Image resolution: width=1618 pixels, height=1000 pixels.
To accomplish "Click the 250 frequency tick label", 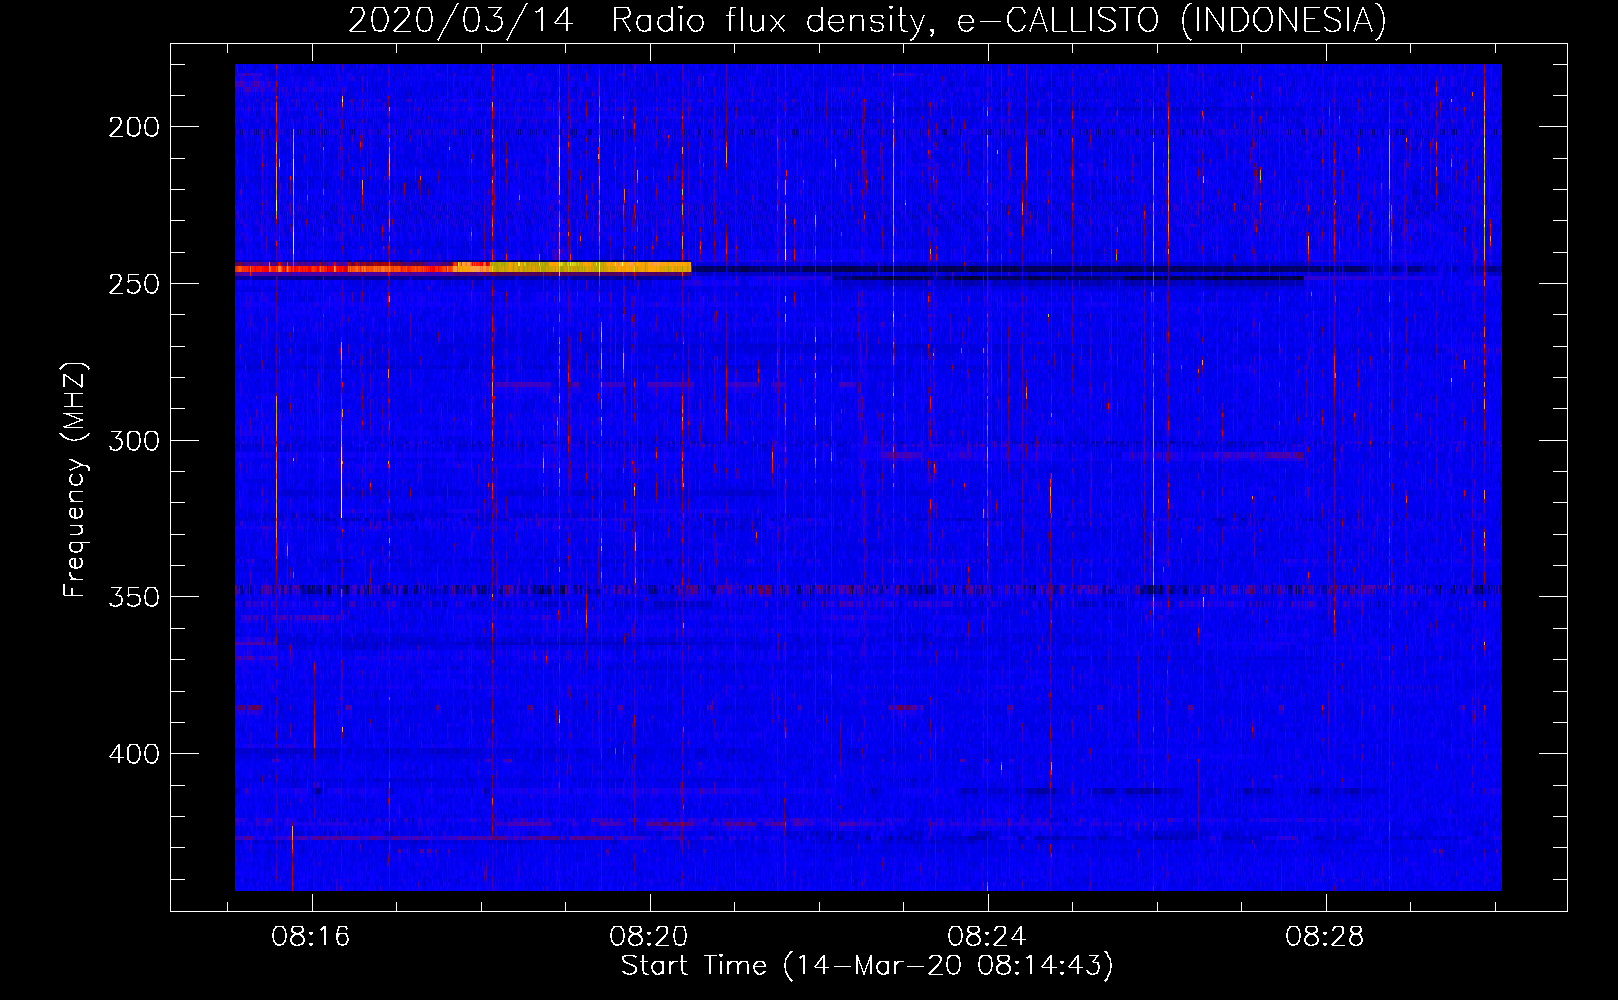I will coord(133,284).
